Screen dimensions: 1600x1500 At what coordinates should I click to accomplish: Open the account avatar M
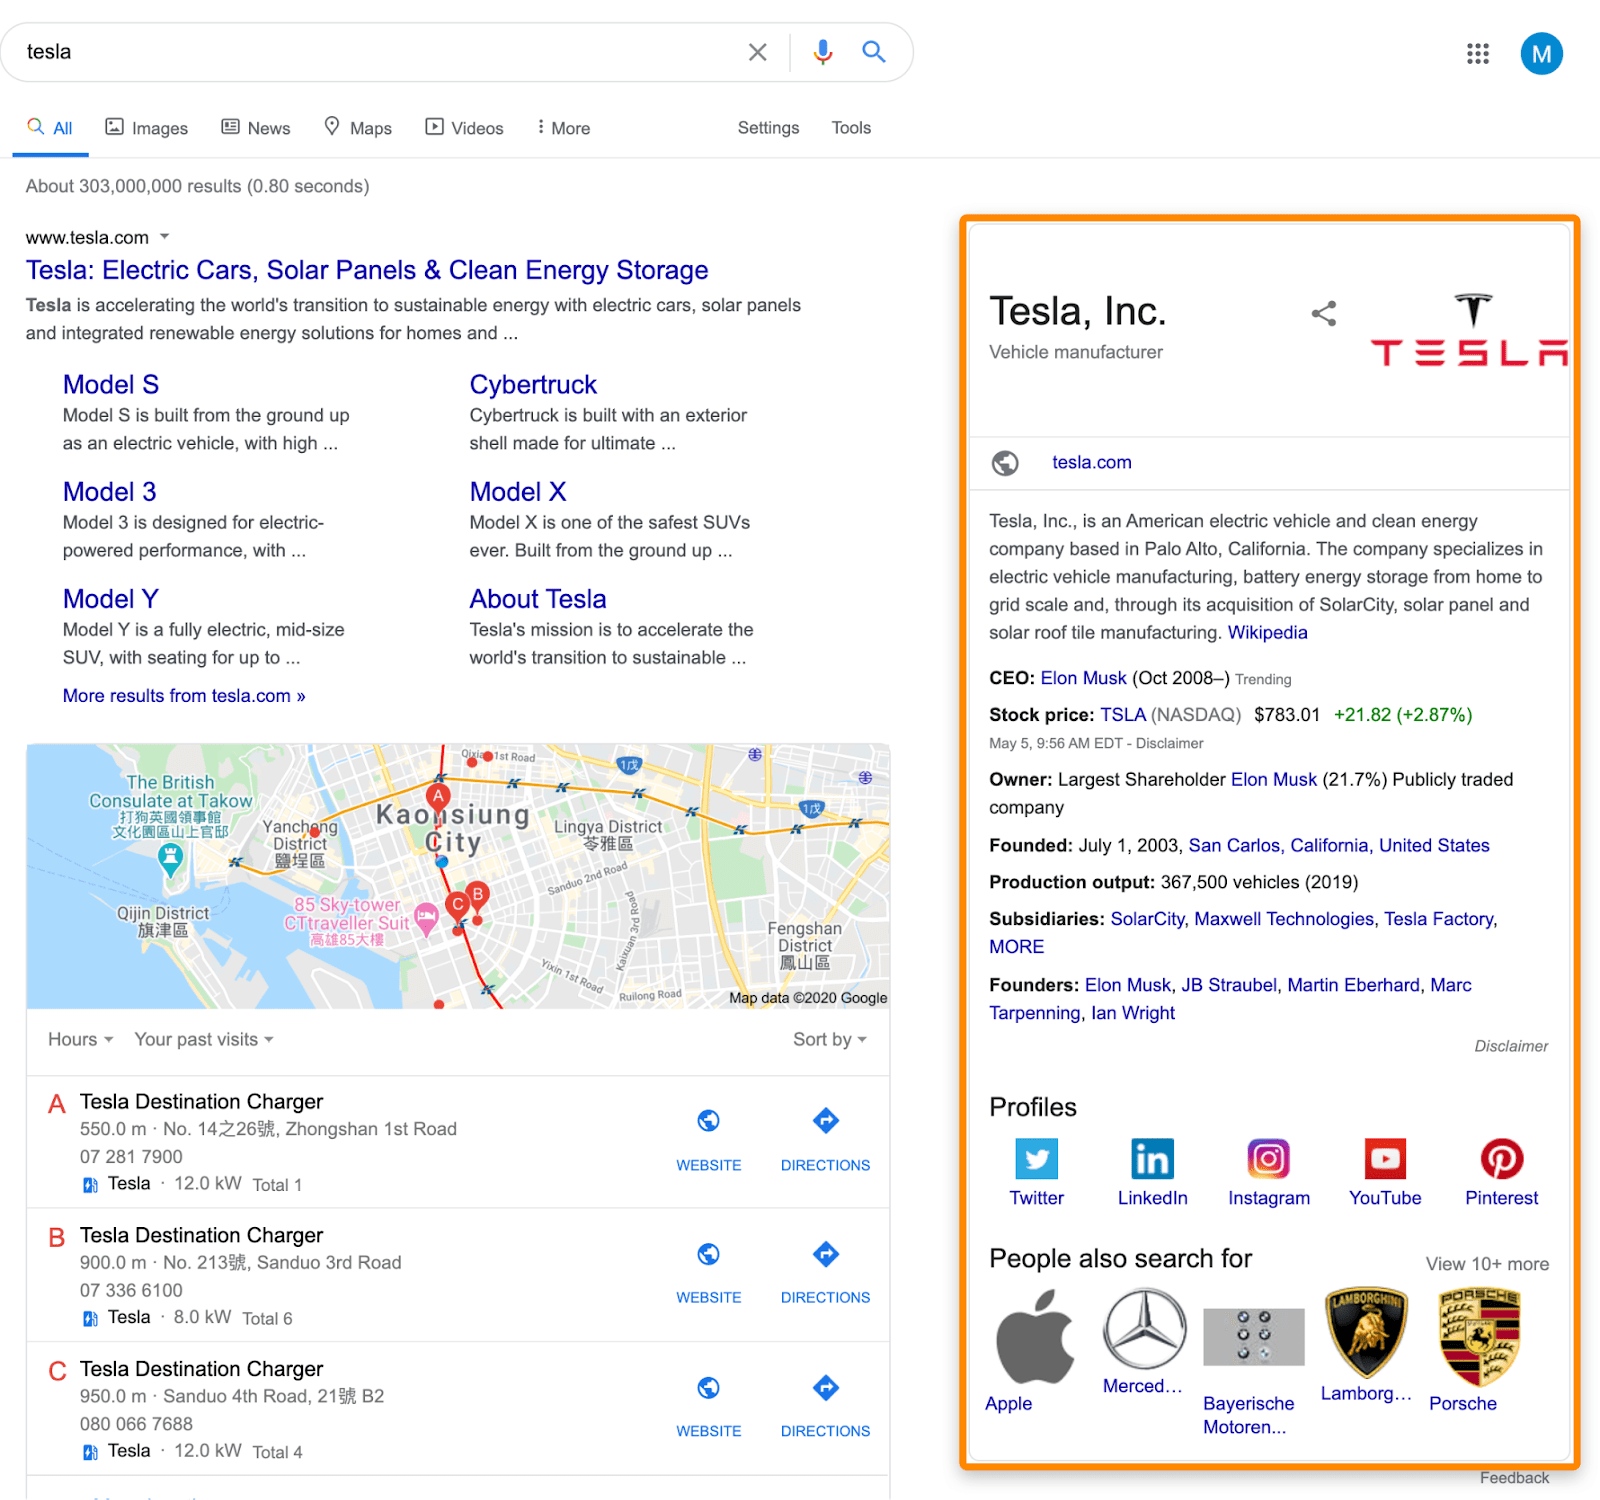pos(1541,54)
